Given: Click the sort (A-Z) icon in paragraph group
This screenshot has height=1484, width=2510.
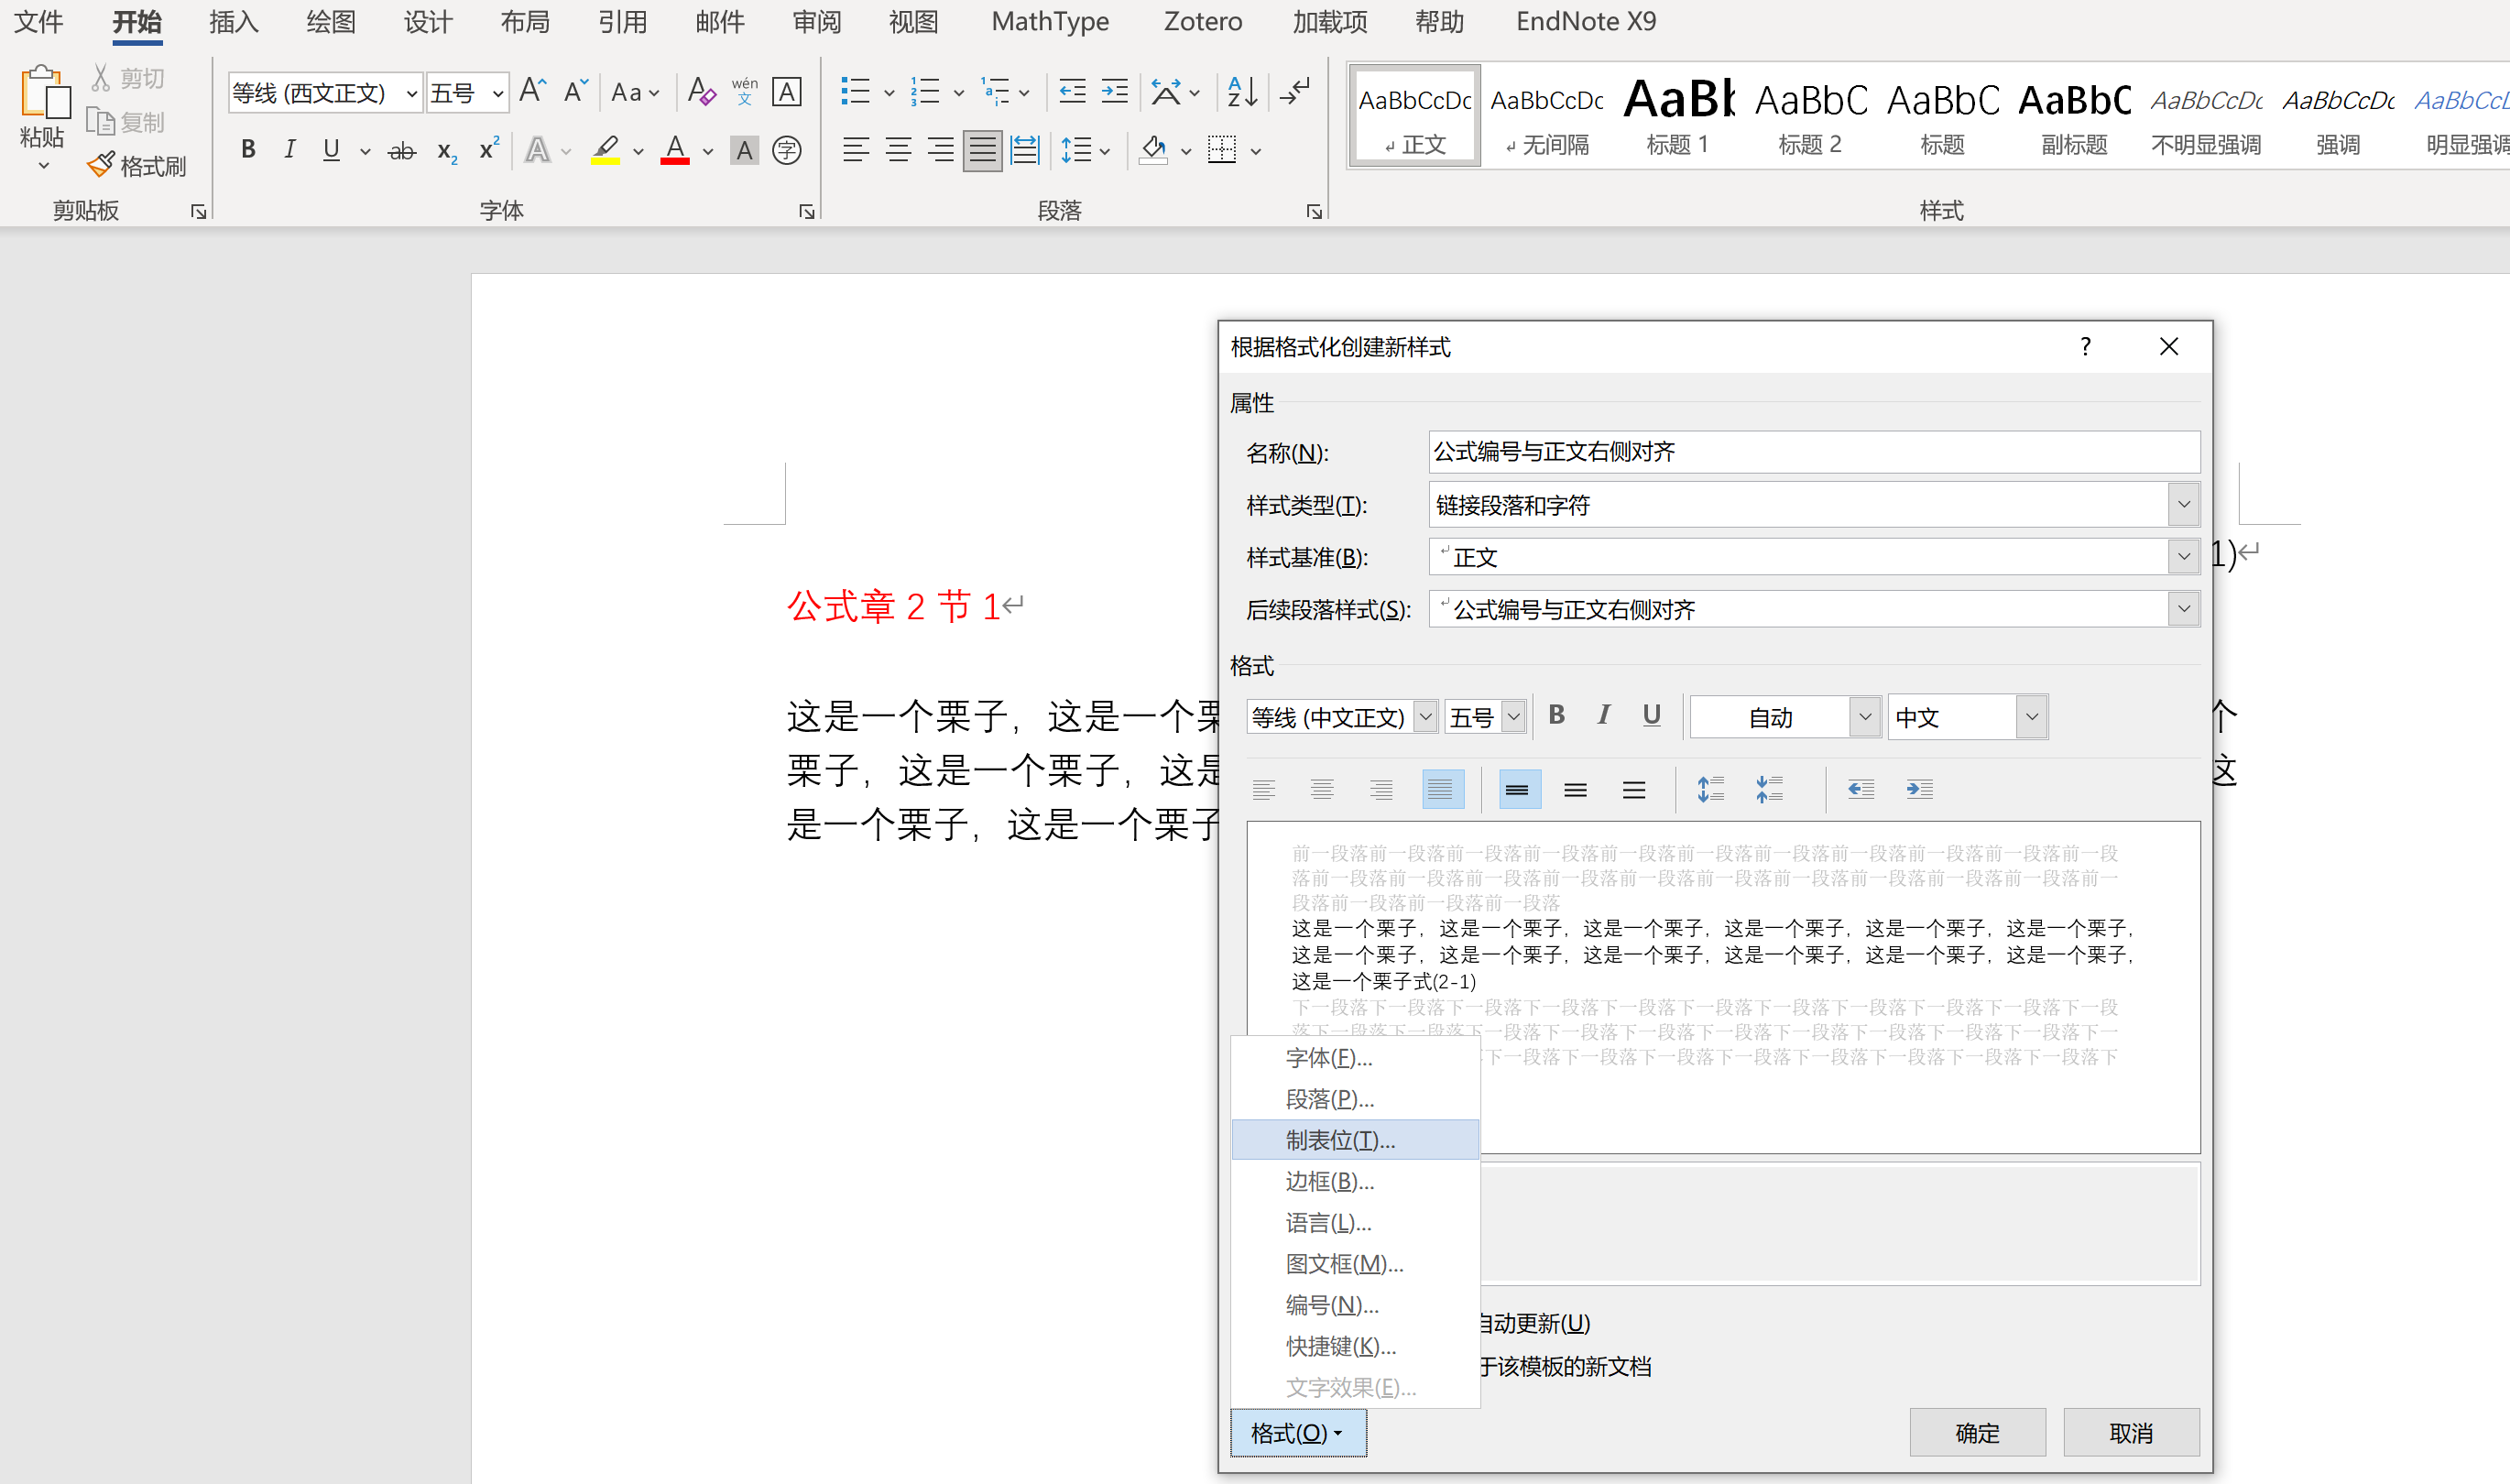Looking at the screenshot, I should [x=1241, y=92].
